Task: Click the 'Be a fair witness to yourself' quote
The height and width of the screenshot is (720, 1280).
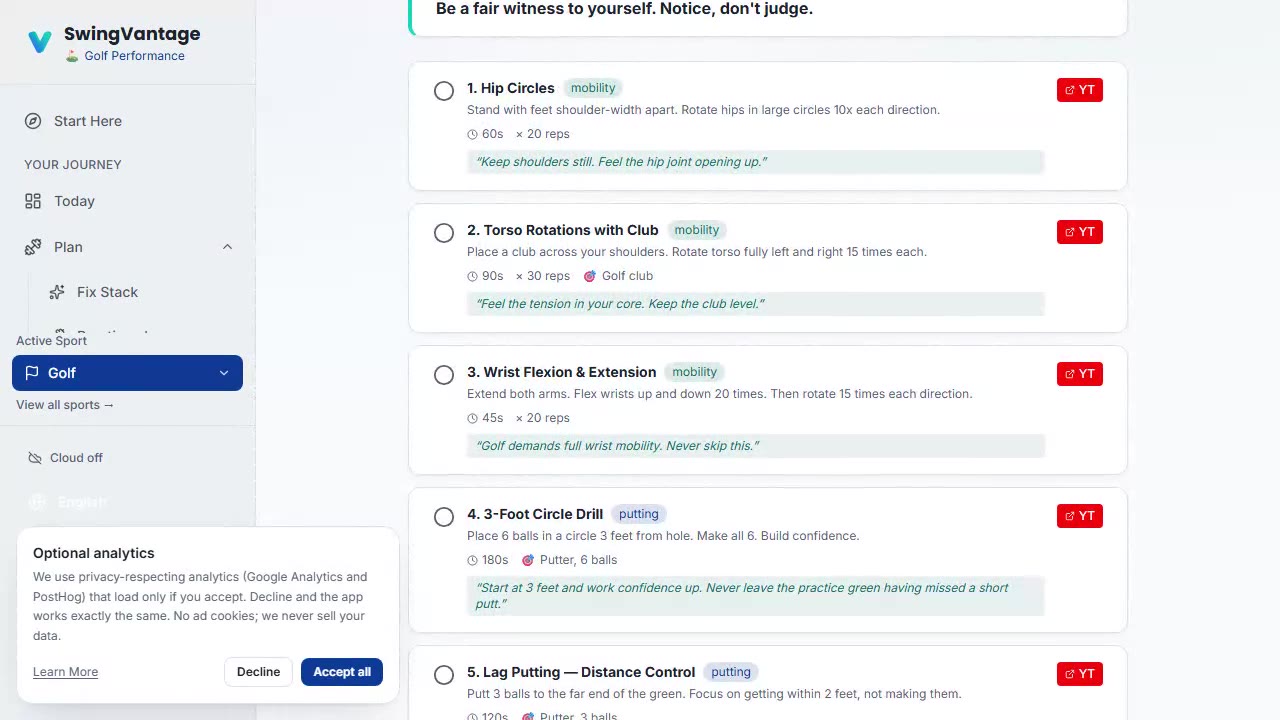Action: 624,9
